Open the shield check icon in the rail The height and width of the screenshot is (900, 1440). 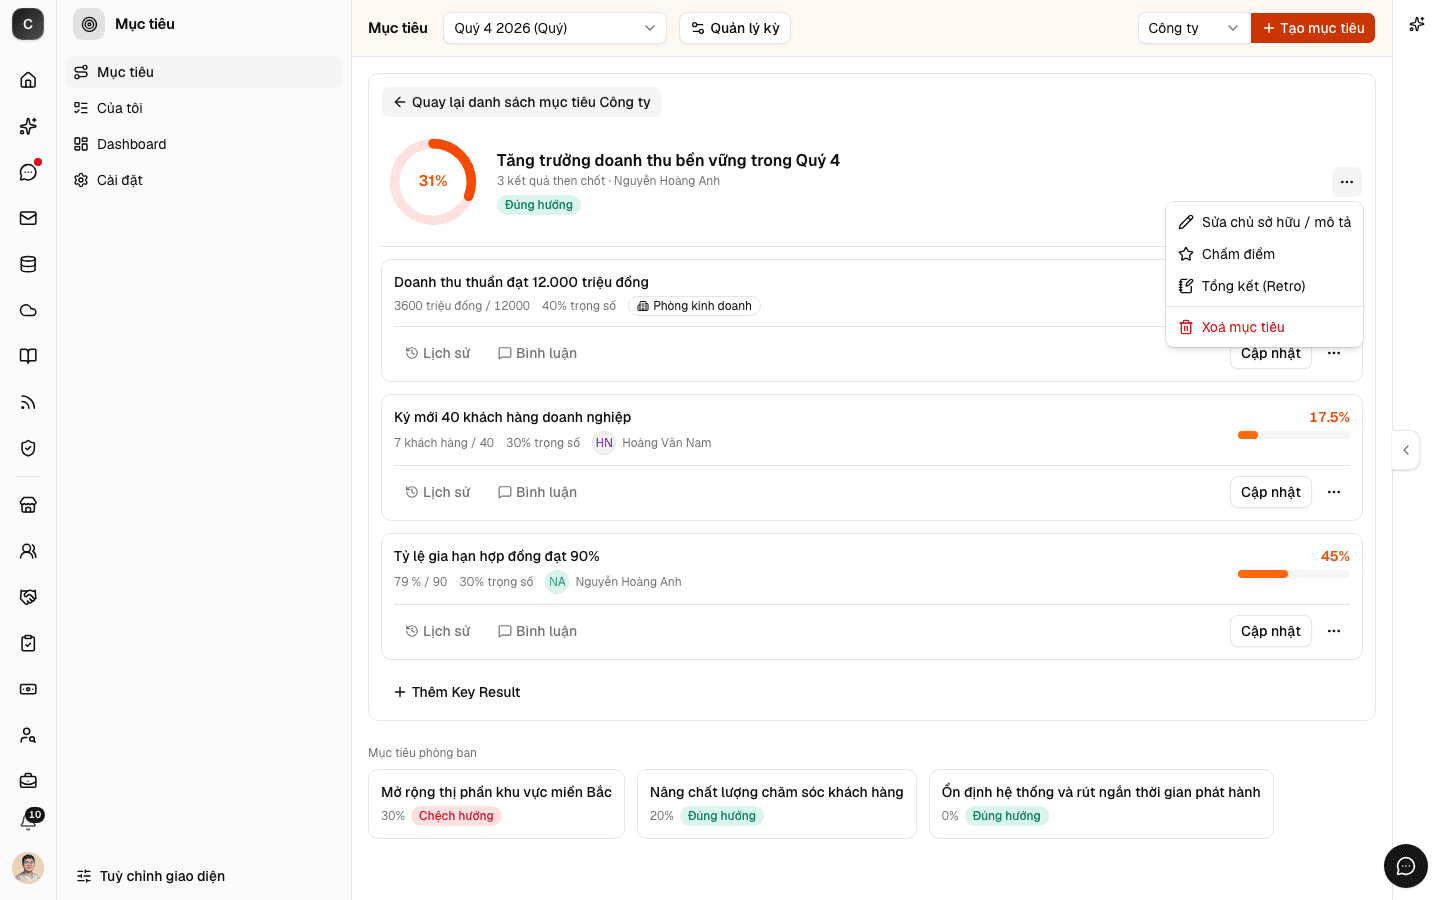click(x=28, y=448)
